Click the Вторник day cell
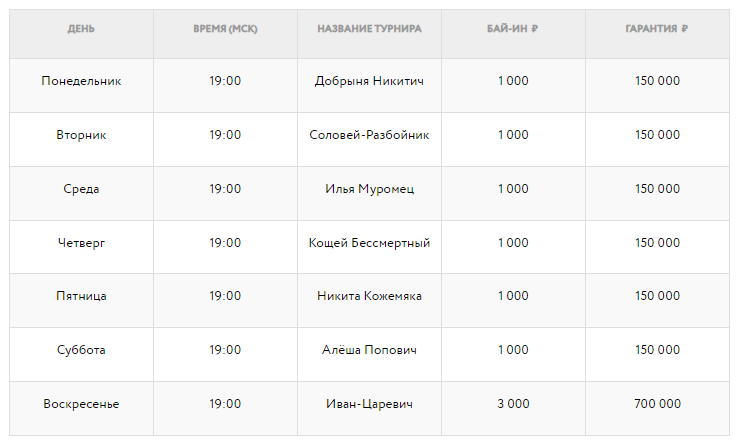 pyautogui.click(x=81, y=135)
